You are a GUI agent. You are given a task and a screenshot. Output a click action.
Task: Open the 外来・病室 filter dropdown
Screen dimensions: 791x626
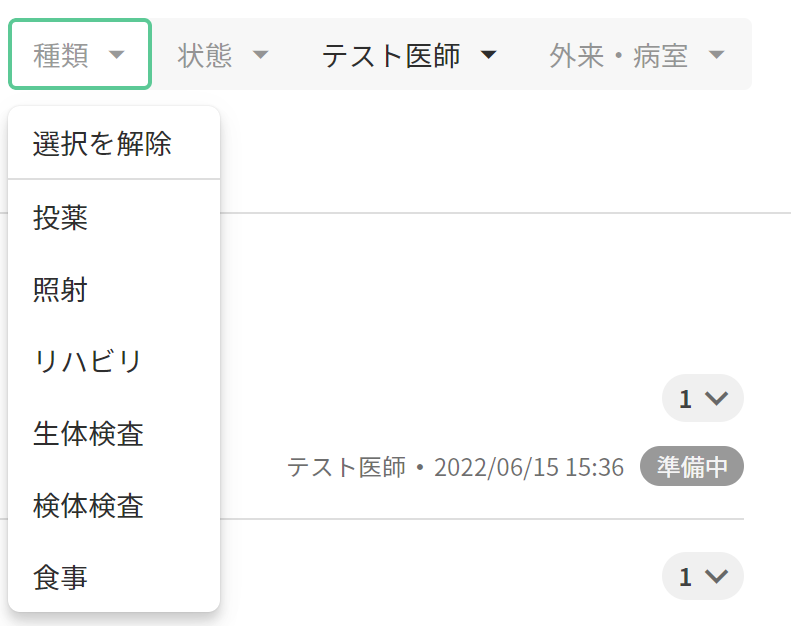click(x=636, y=55)
